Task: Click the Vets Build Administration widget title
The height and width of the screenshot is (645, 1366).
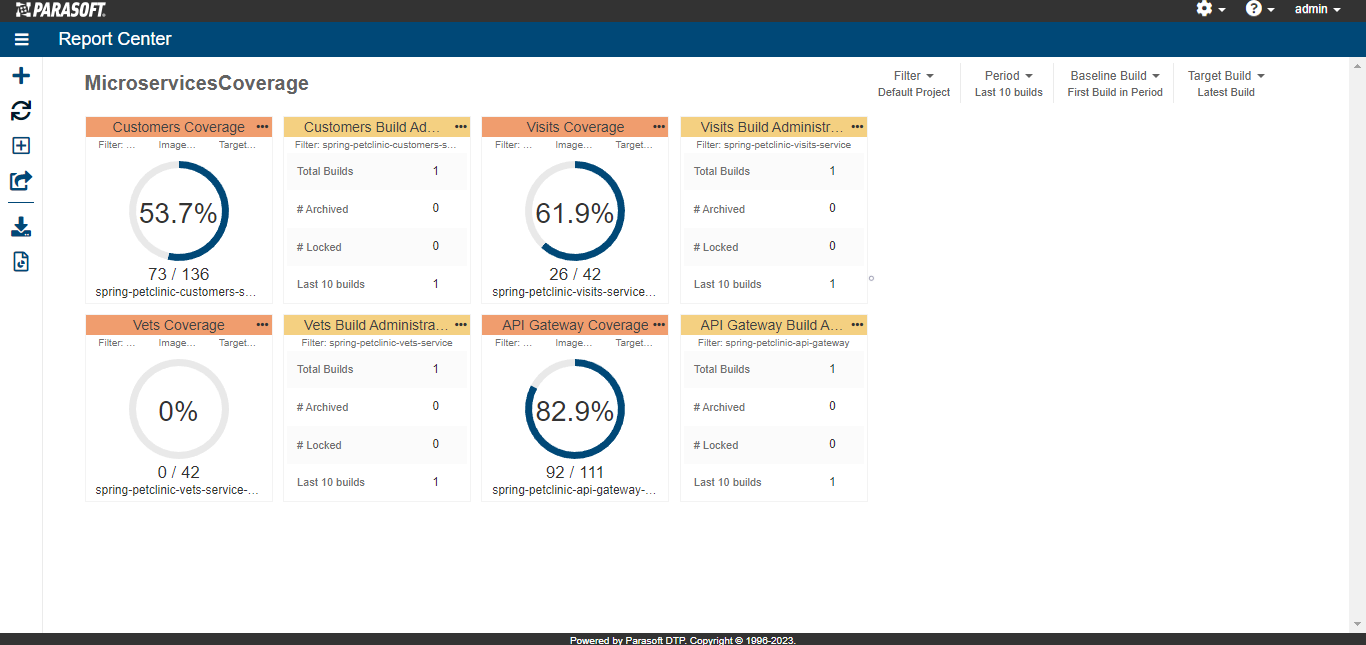Action: 377,325
